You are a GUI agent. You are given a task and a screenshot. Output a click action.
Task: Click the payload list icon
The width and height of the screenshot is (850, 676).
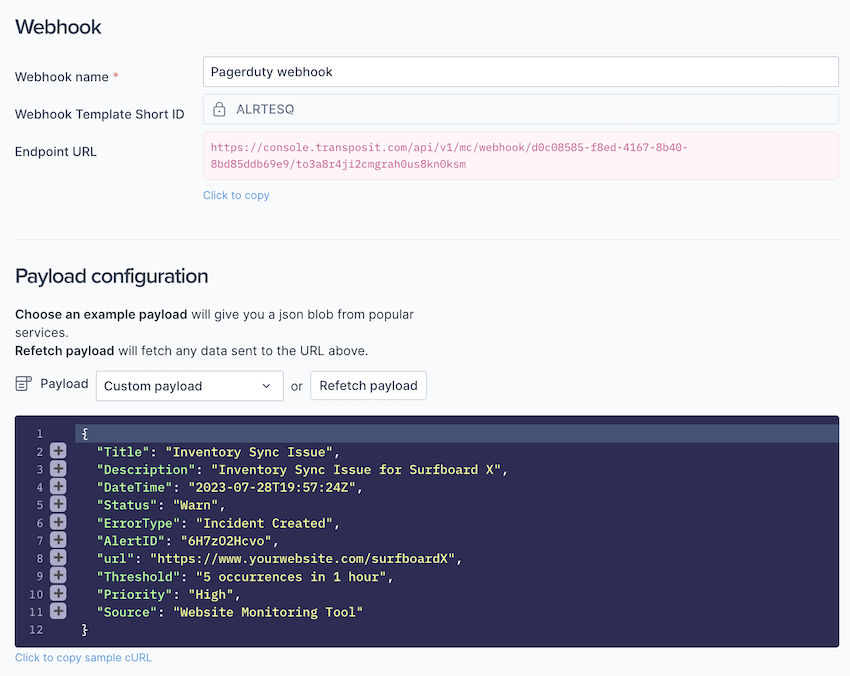click(24, 385)
